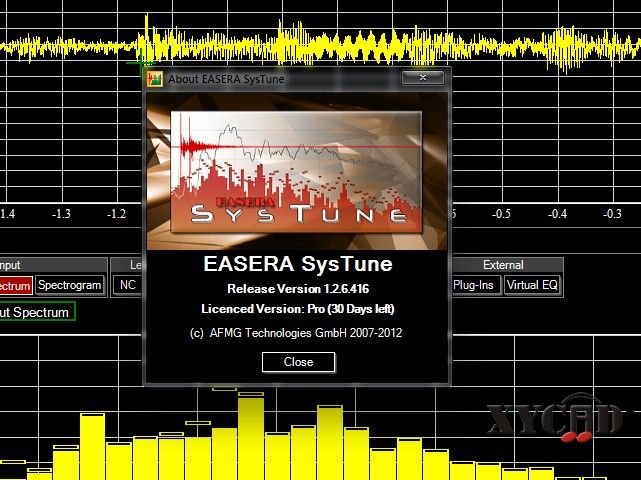The height and width of the screenshot is (480, 641).
Task: Select the Input Spectrum tab
Action: [37, 312]
